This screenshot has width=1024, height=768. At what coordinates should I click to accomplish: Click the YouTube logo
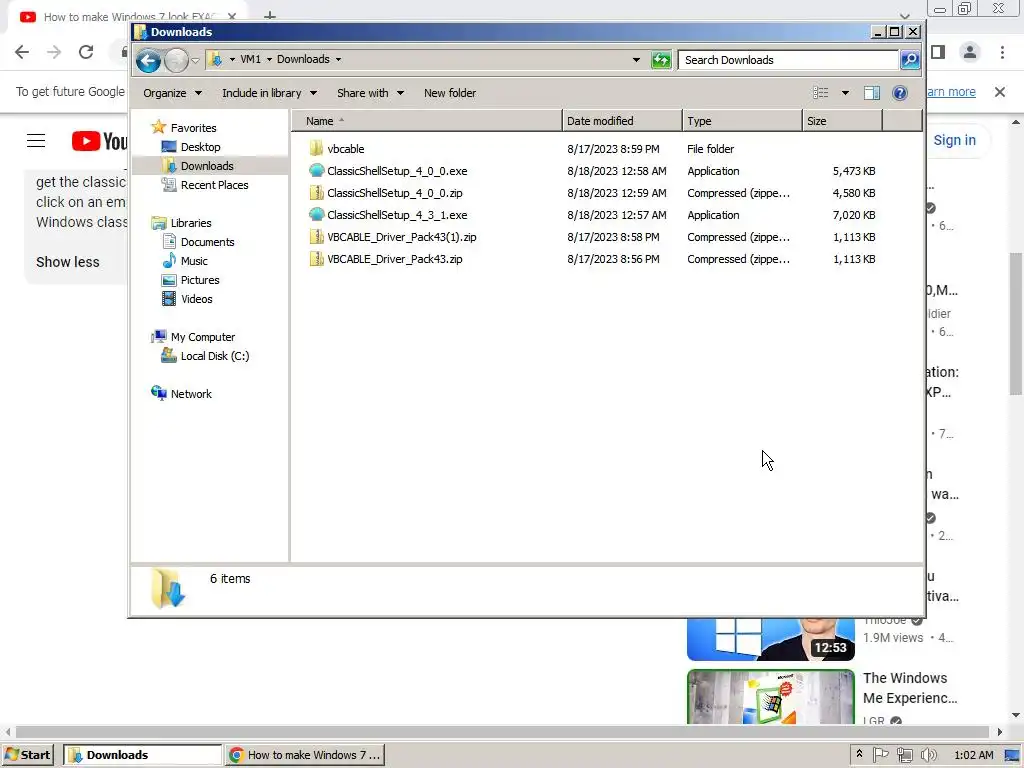tap(99, 141)
